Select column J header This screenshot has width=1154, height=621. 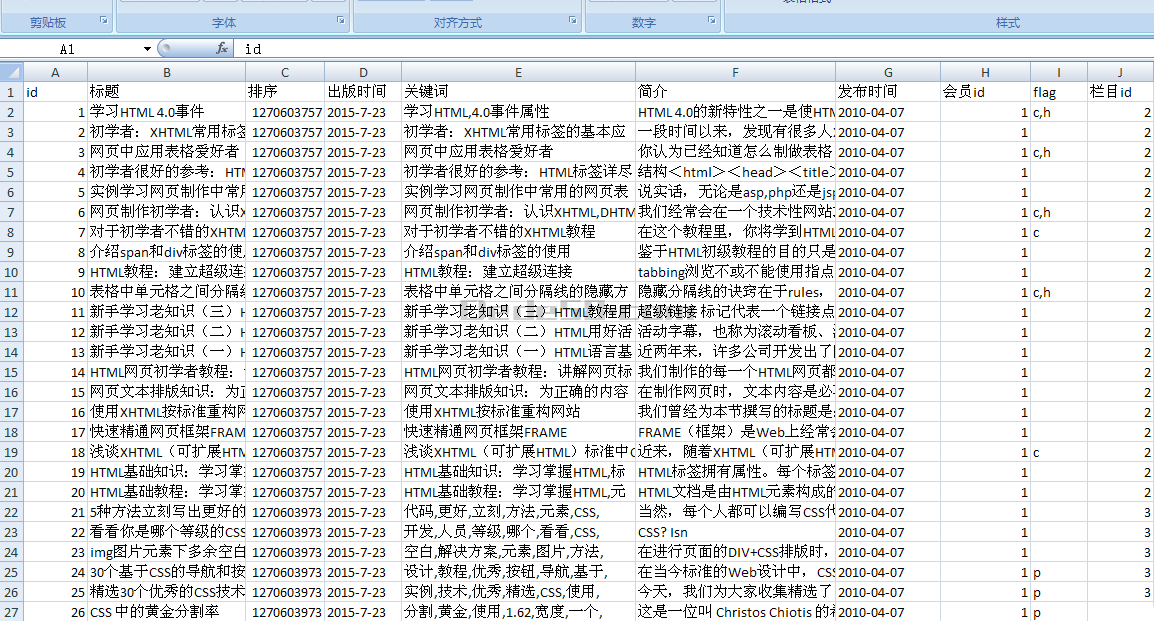(x=1120, y=72)
